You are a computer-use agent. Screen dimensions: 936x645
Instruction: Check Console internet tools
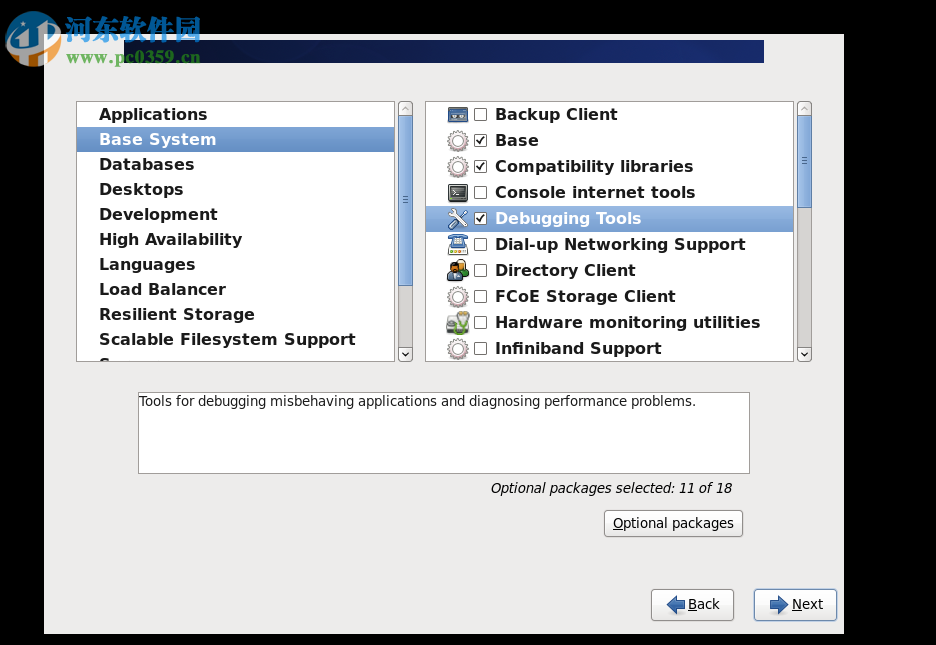481,192
